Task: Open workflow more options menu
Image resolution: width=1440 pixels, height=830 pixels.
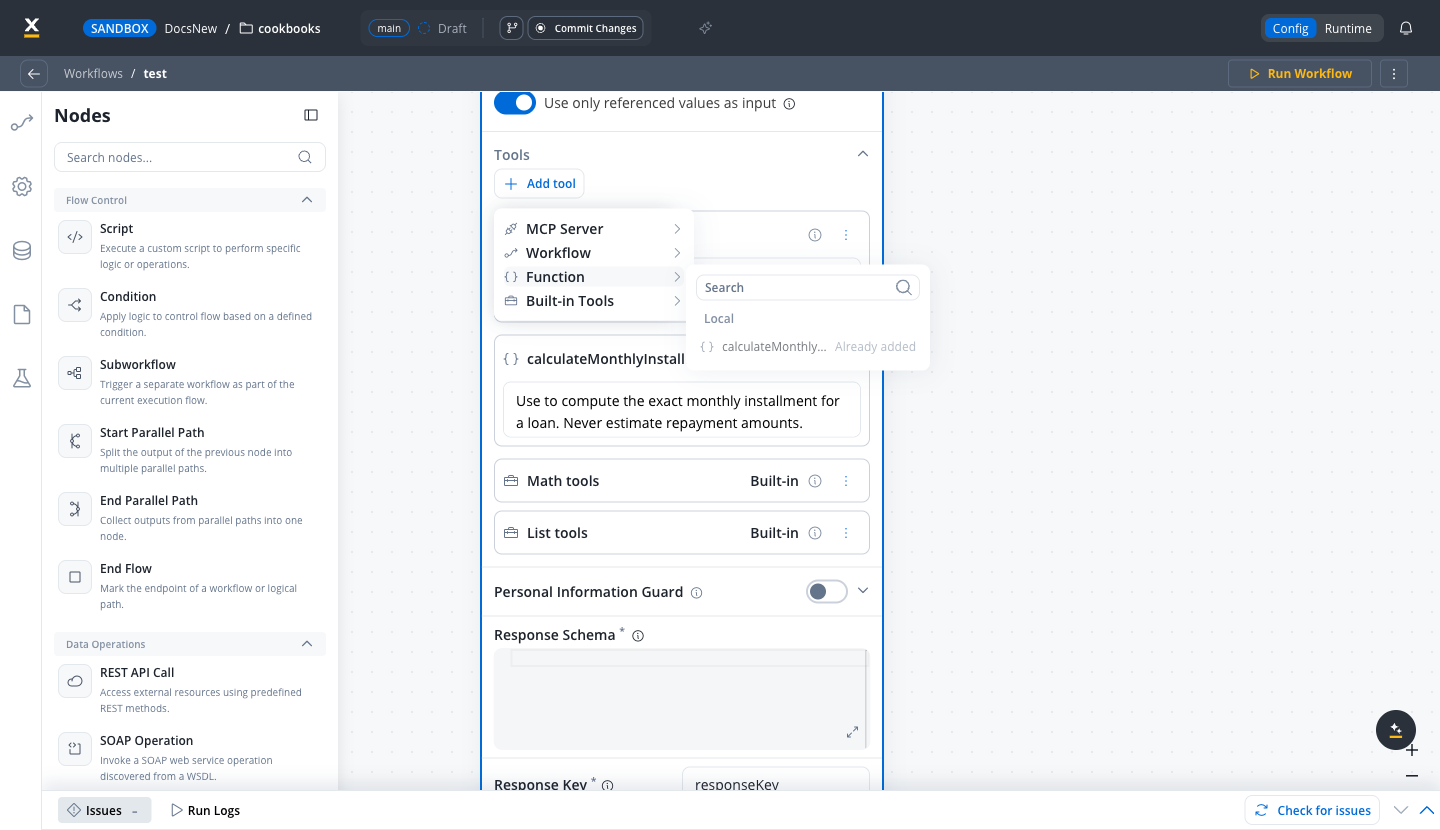Action: (x=1394, y=74)
